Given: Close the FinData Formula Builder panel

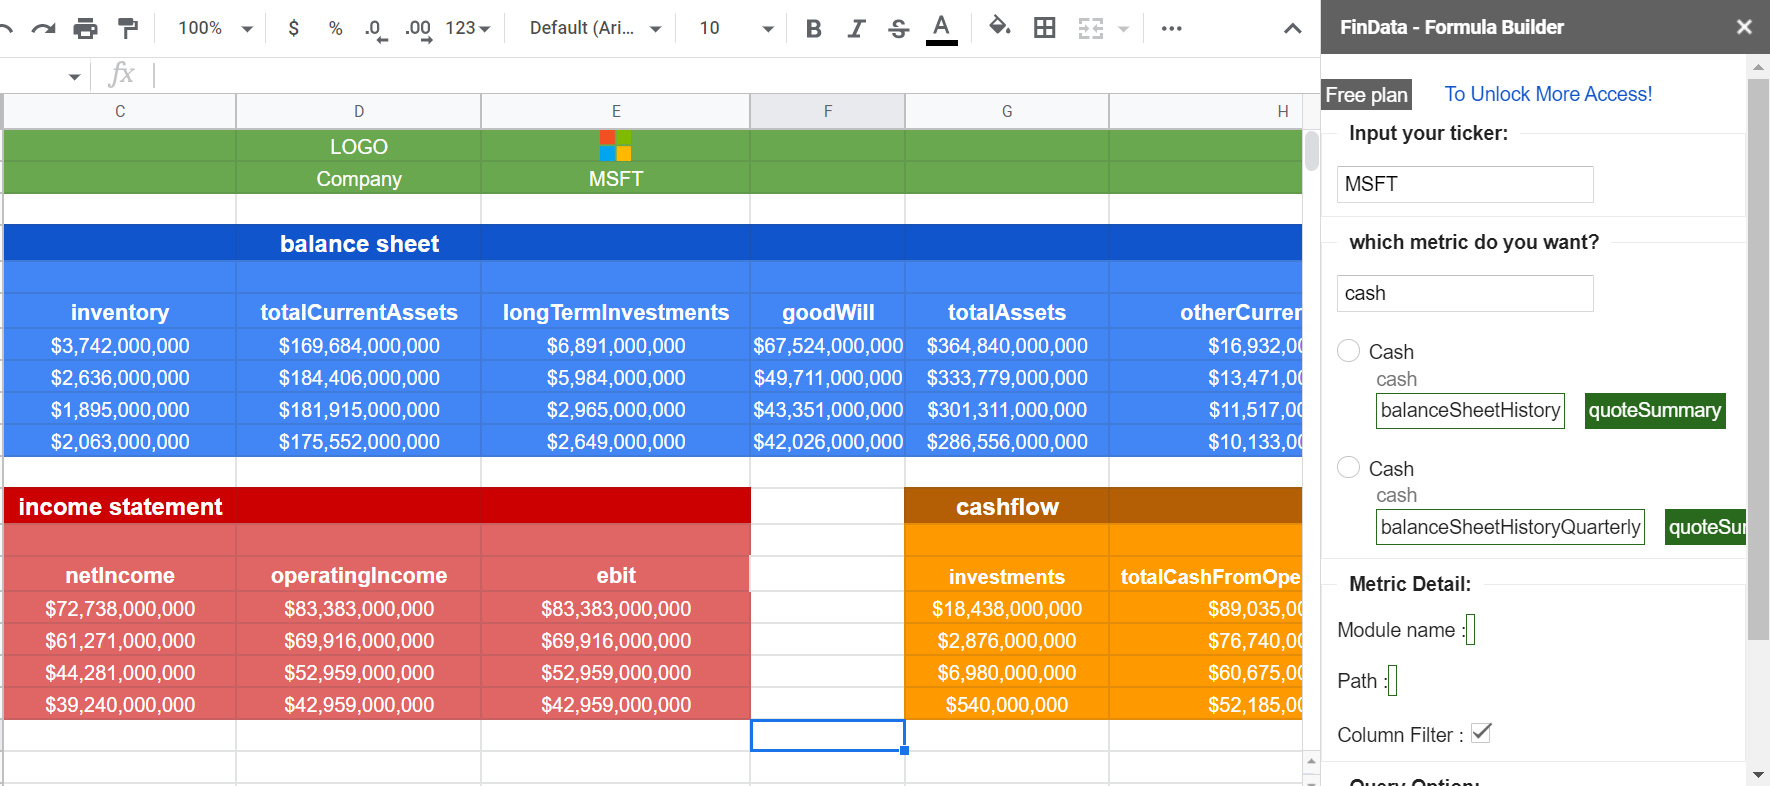Looking at the screenshot, I should click(1744, 27).
